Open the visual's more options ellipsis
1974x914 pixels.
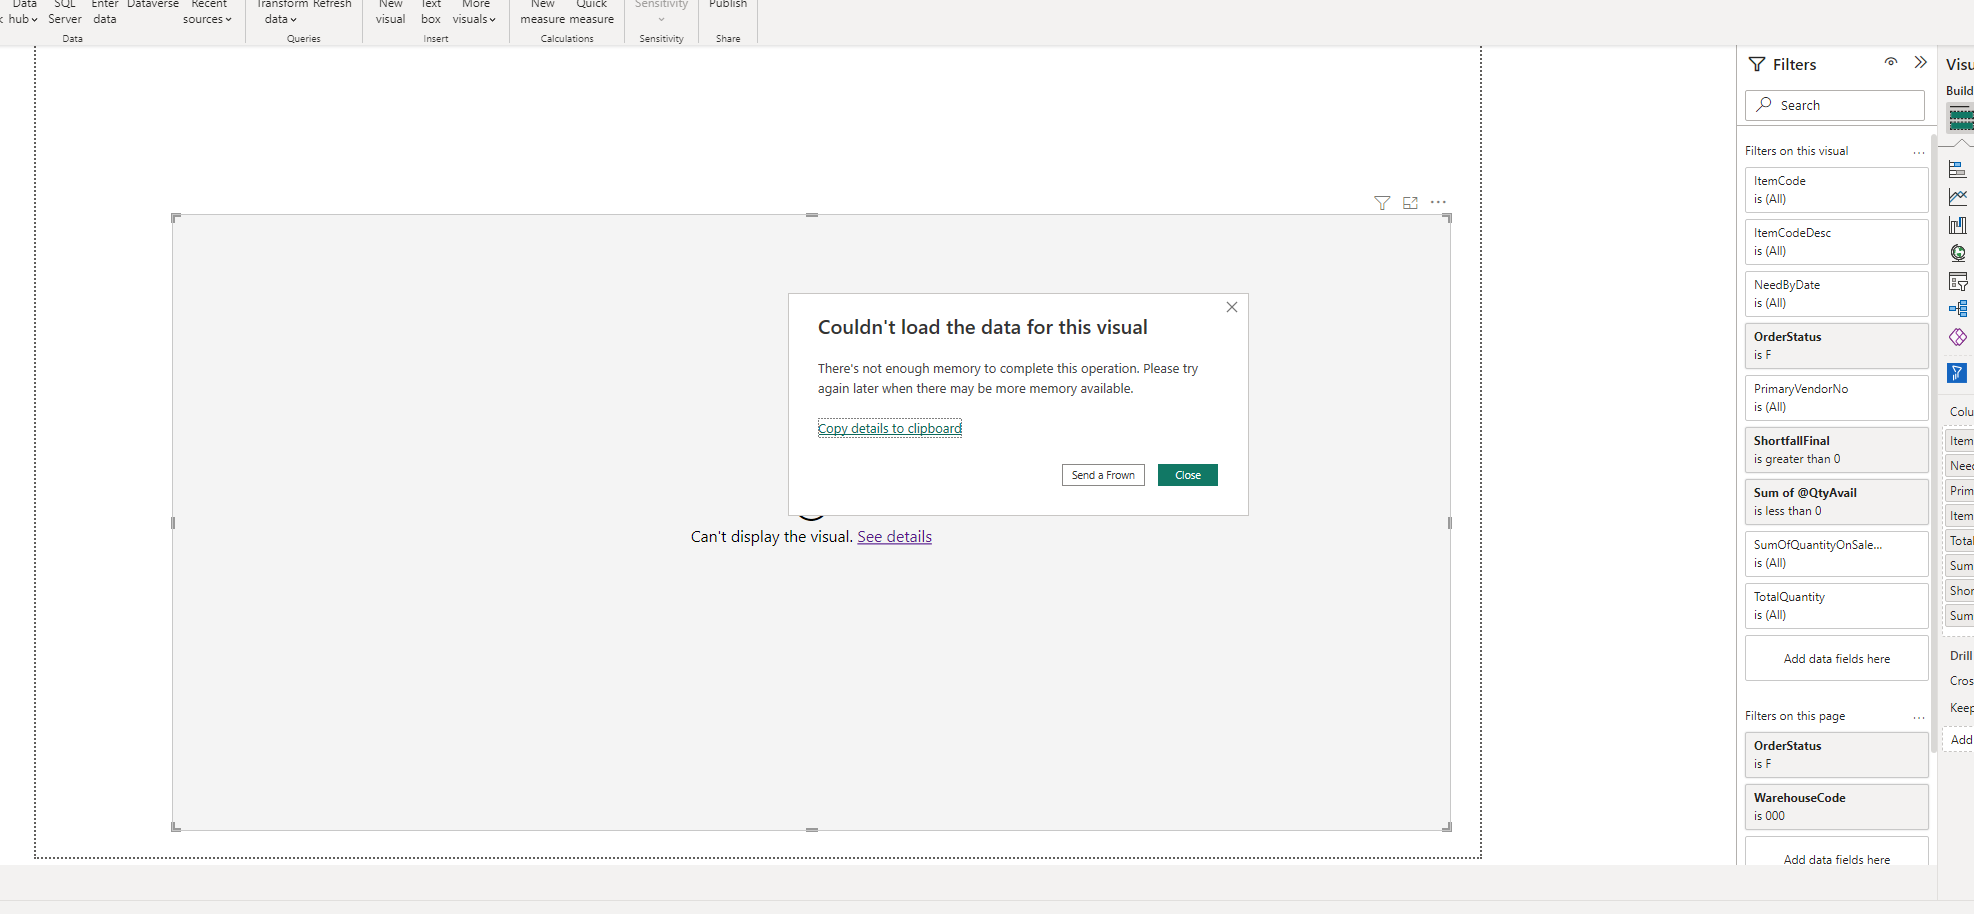1438,202
